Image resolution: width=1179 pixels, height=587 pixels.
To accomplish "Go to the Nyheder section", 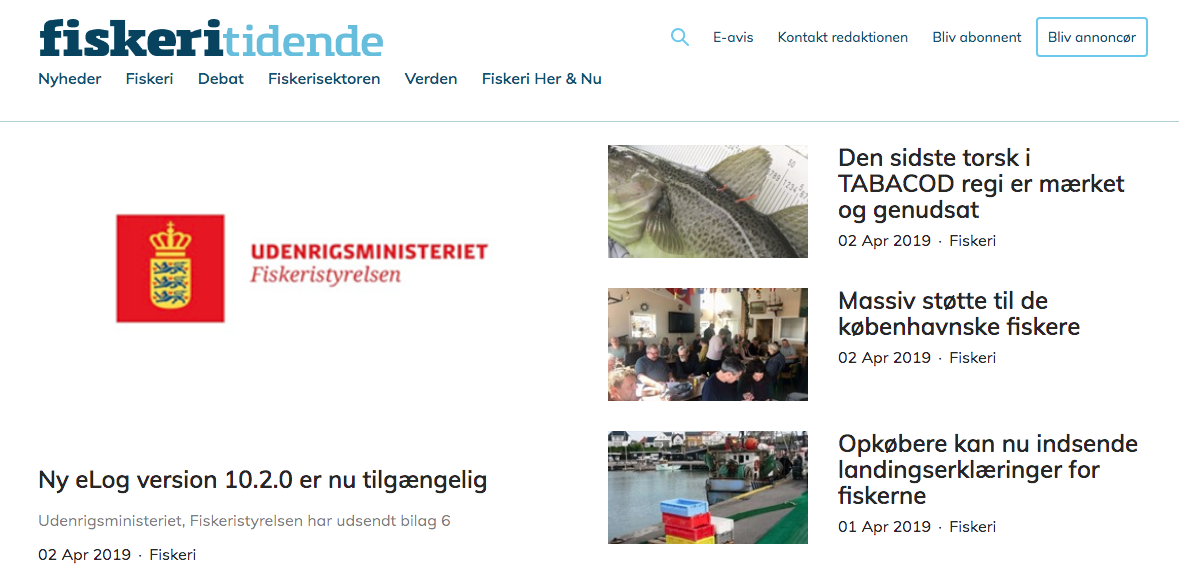I will pyautogui.click(x=70, y=79).
